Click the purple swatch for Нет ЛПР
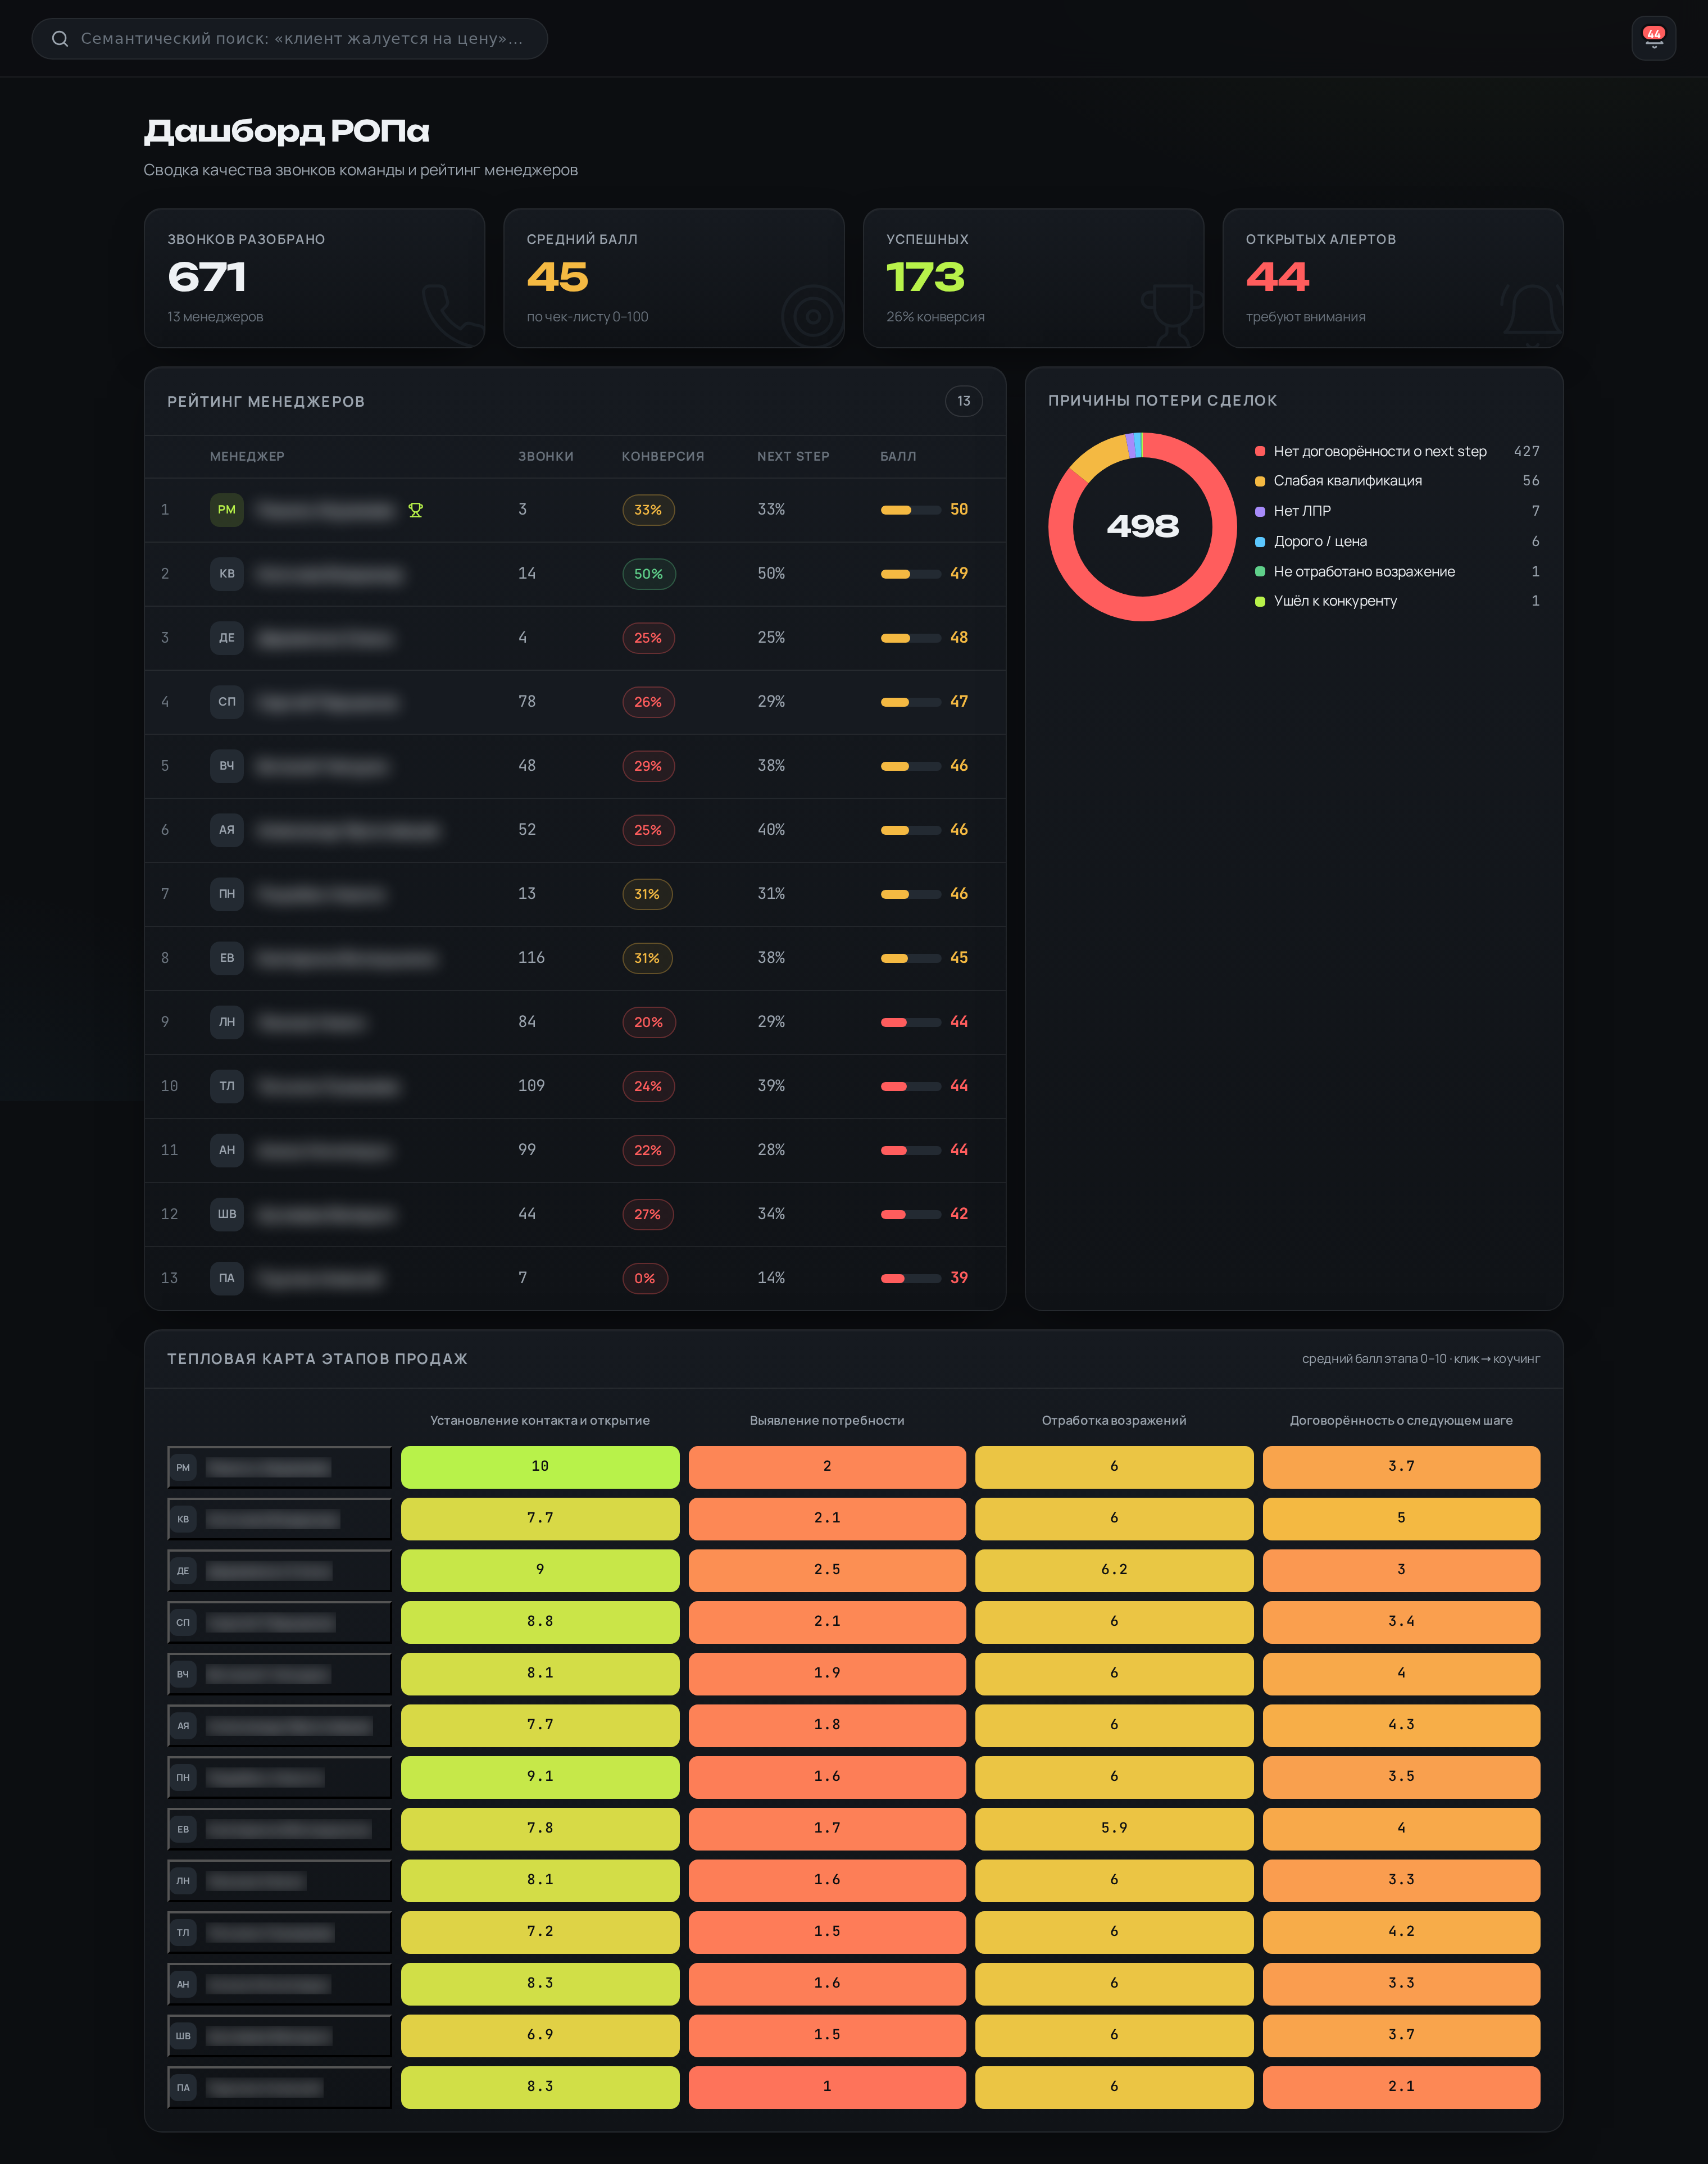 pyautogui.click(x=1260, y=511)
